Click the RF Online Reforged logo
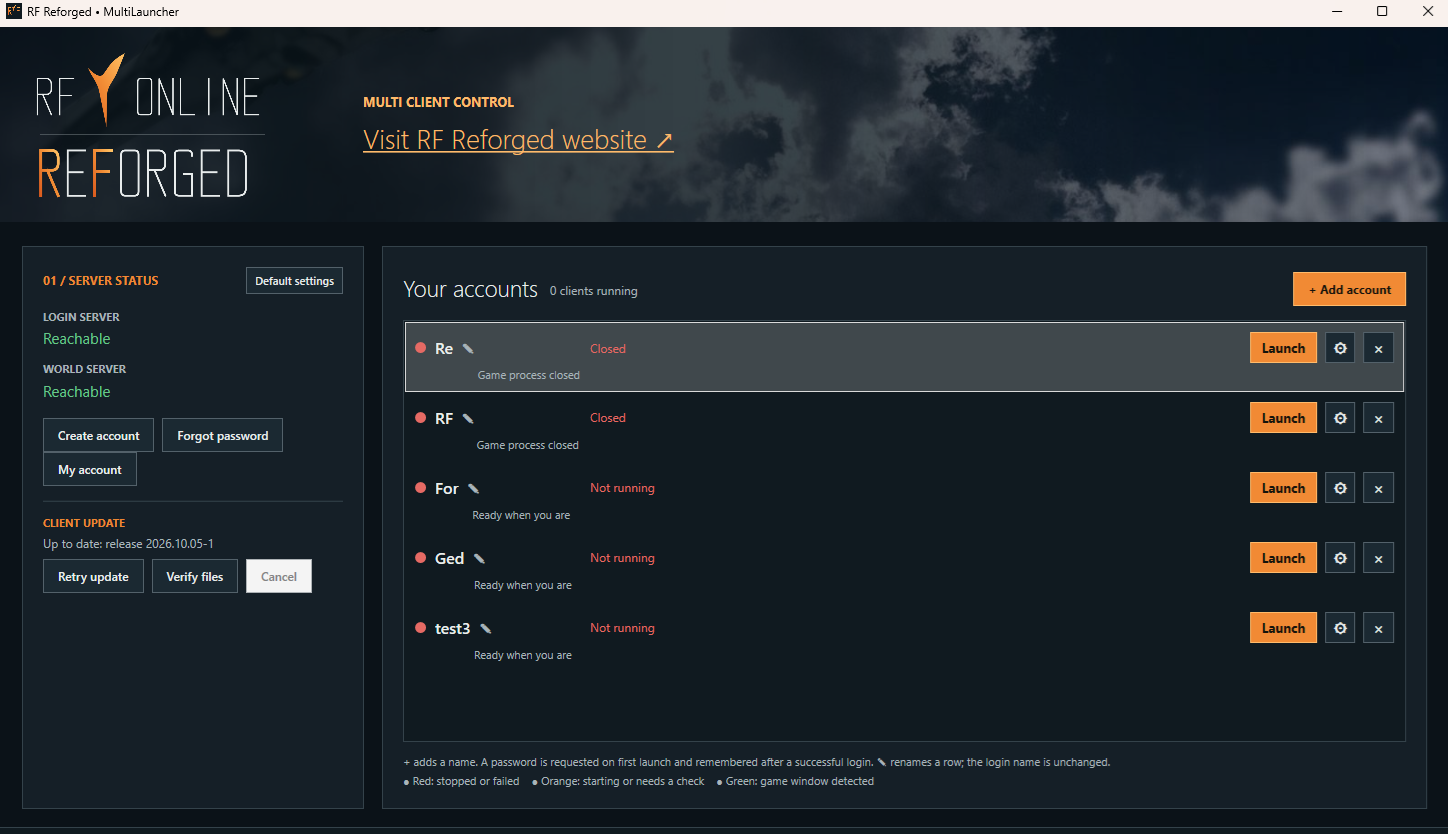The height and width of the screenshot is (834, 1448). tap(150, 125)
